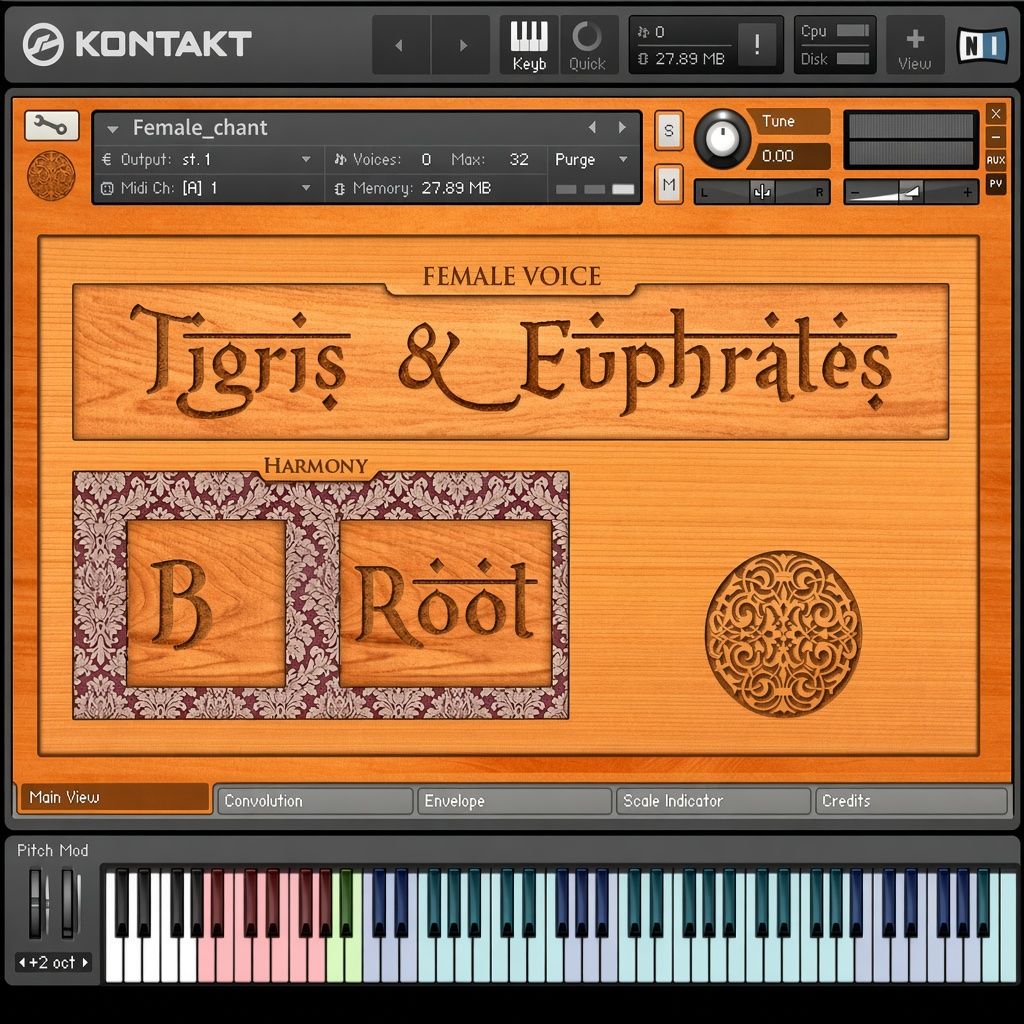Expand the Female_chant instrument dropdown arrow
1024x1024 pixels.
[112, 129]
